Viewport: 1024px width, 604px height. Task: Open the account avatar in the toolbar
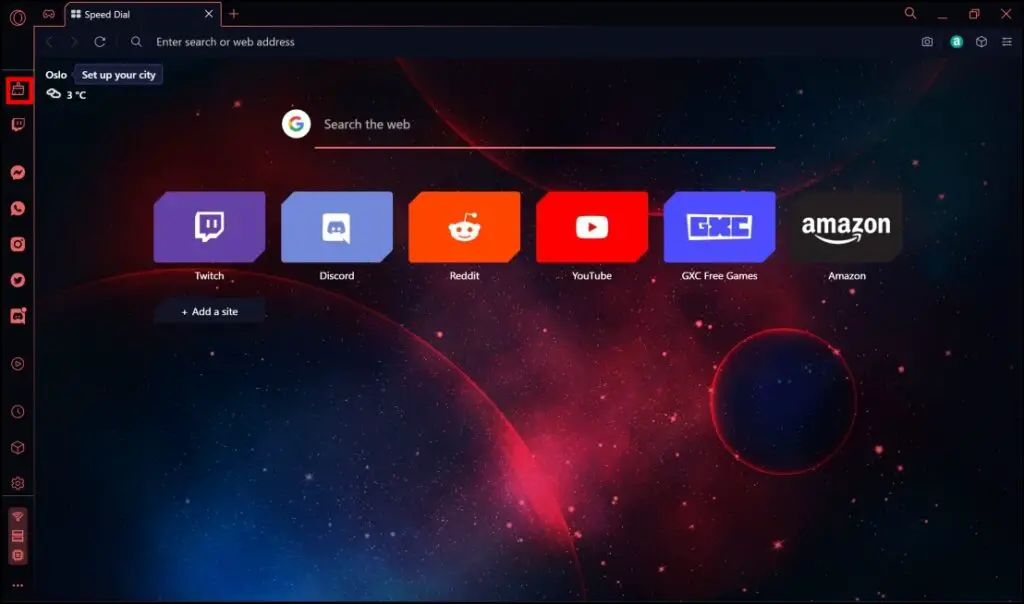coord(957,42)
